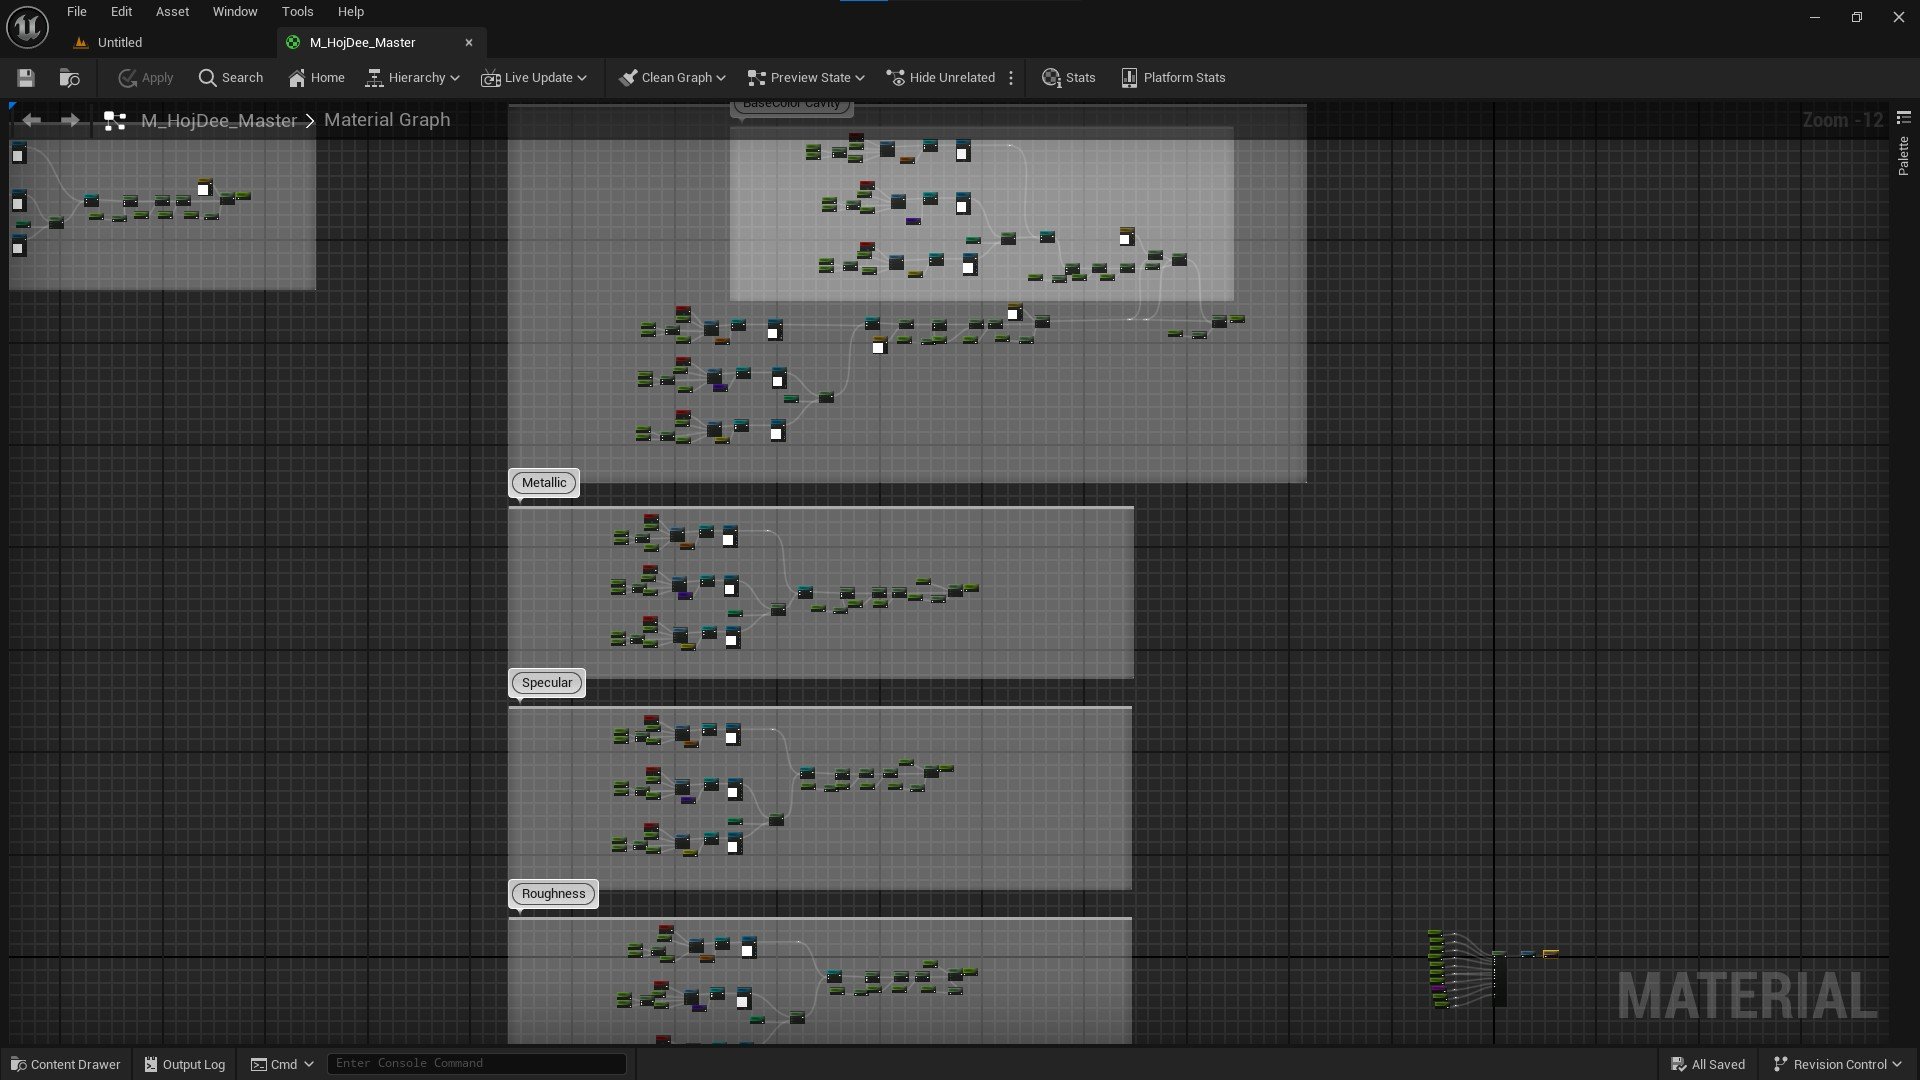Open the Search tool
Image resolution: width=1920 pixels, height=1080 pixels.
click(x=231, y=78)
